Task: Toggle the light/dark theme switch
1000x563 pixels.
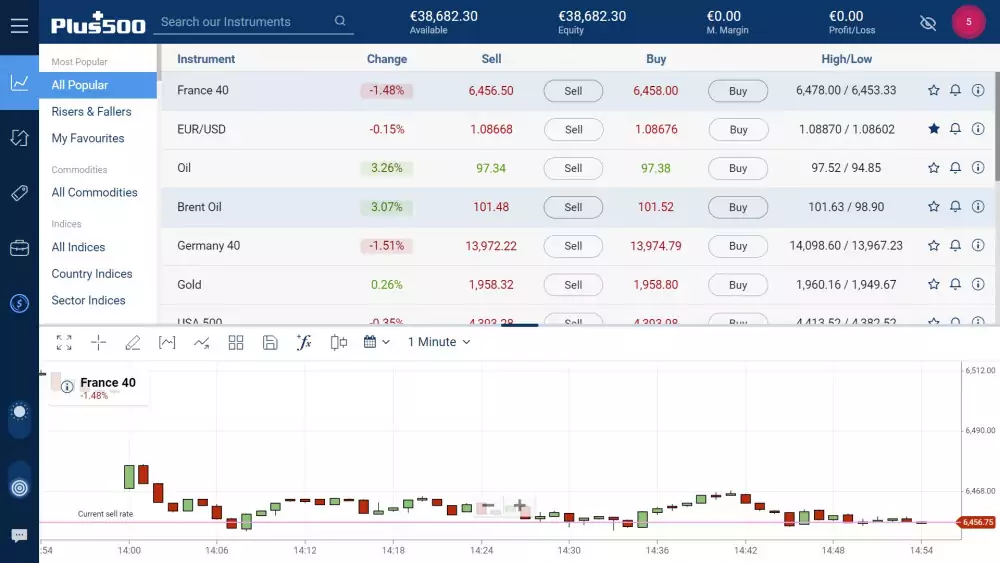Action: click(x=20, y=419)
